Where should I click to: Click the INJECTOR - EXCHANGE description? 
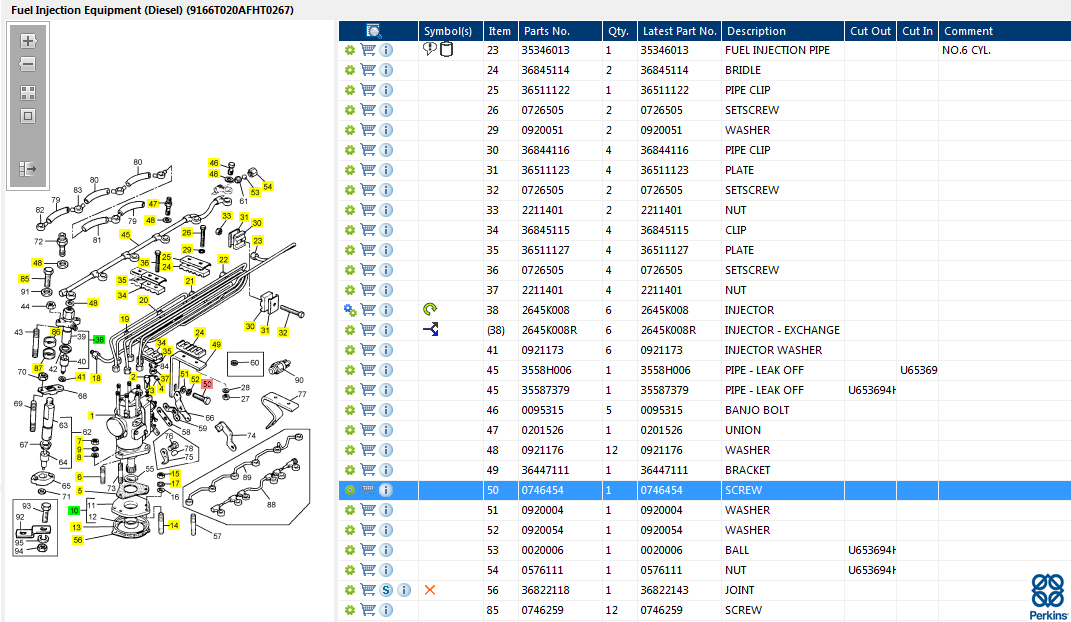782,330
